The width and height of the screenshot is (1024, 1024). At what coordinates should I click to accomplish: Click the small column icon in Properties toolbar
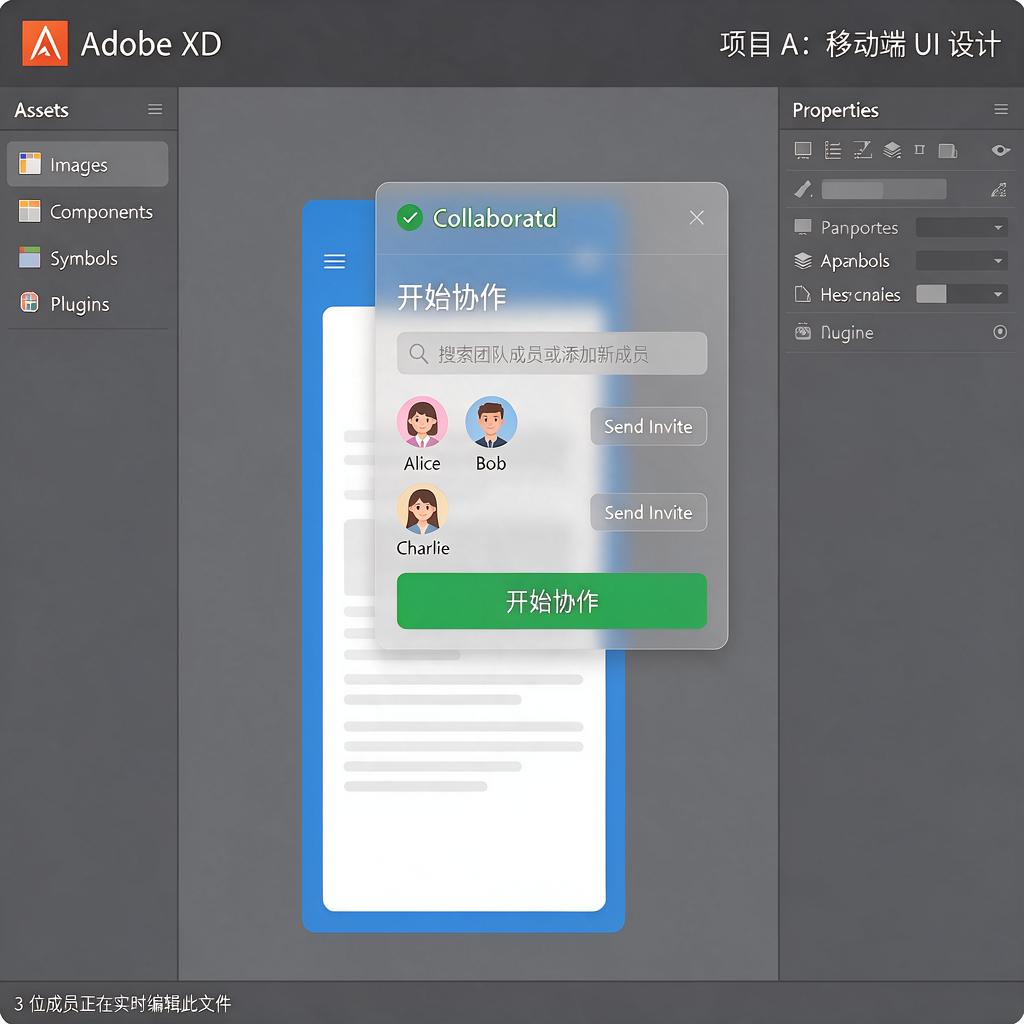click(920, 150)
